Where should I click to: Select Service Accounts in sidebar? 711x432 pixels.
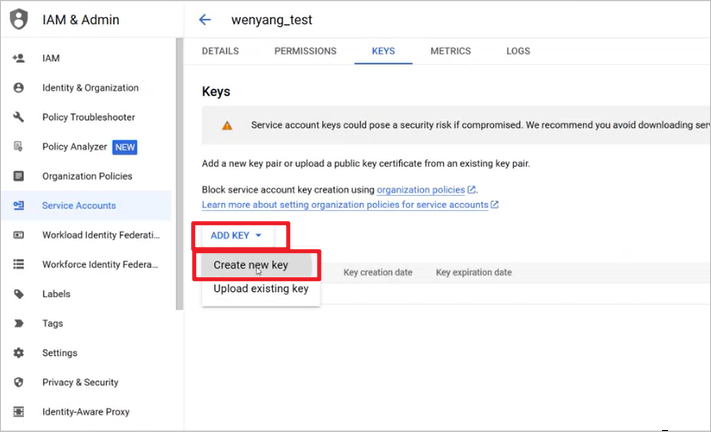[x=79, y=205]
